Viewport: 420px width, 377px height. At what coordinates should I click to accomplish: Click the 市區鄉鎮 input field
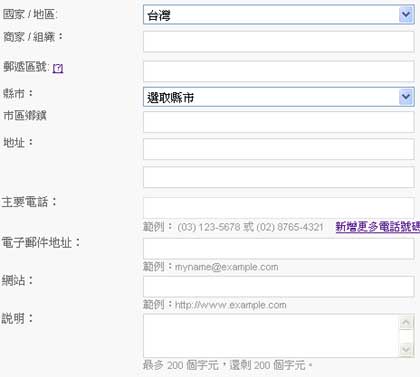pos(279,122)
